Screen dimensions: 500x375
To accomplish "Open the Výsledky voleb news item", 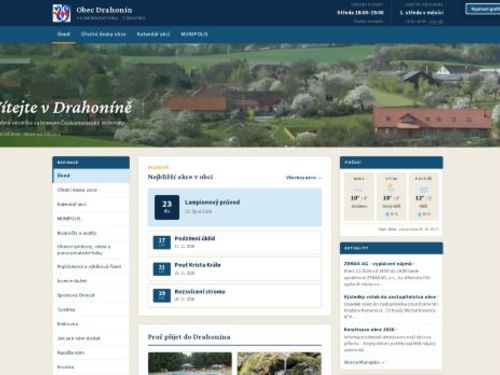I will click(391, 297).
